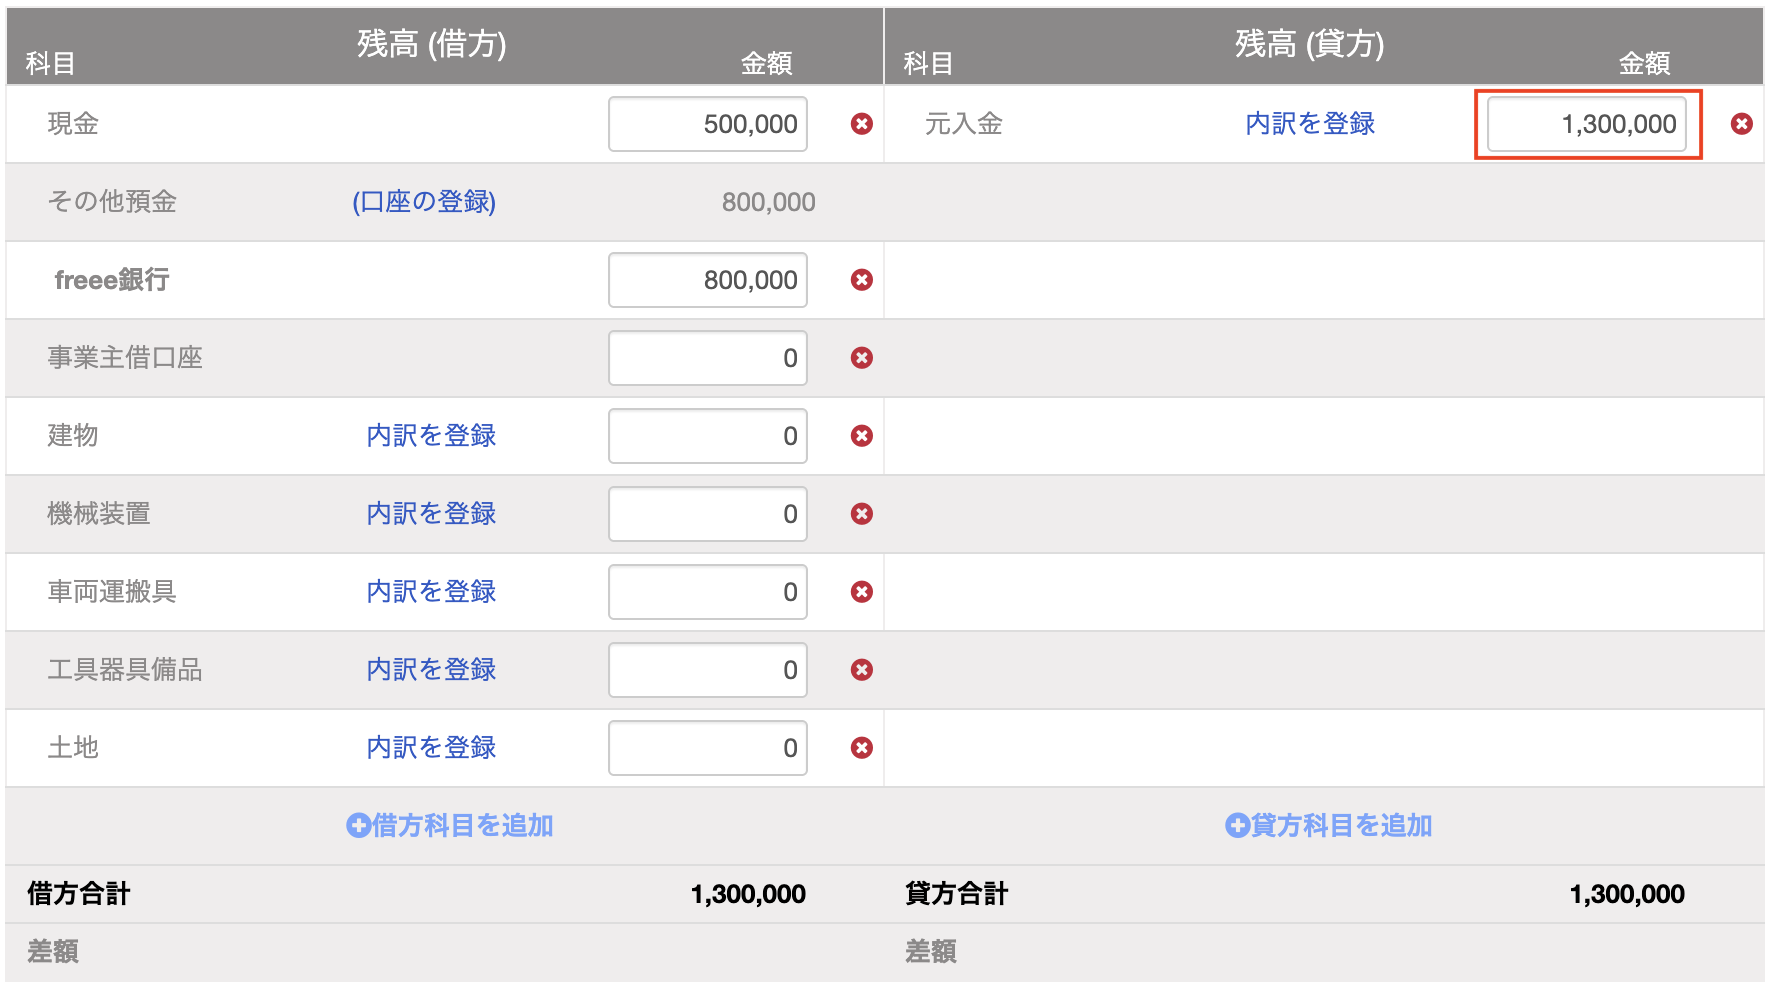This screenshot has height=994, width=1774.
Task: Remove 工具器具備品 row using red X
Action: (x=862, y=670)
